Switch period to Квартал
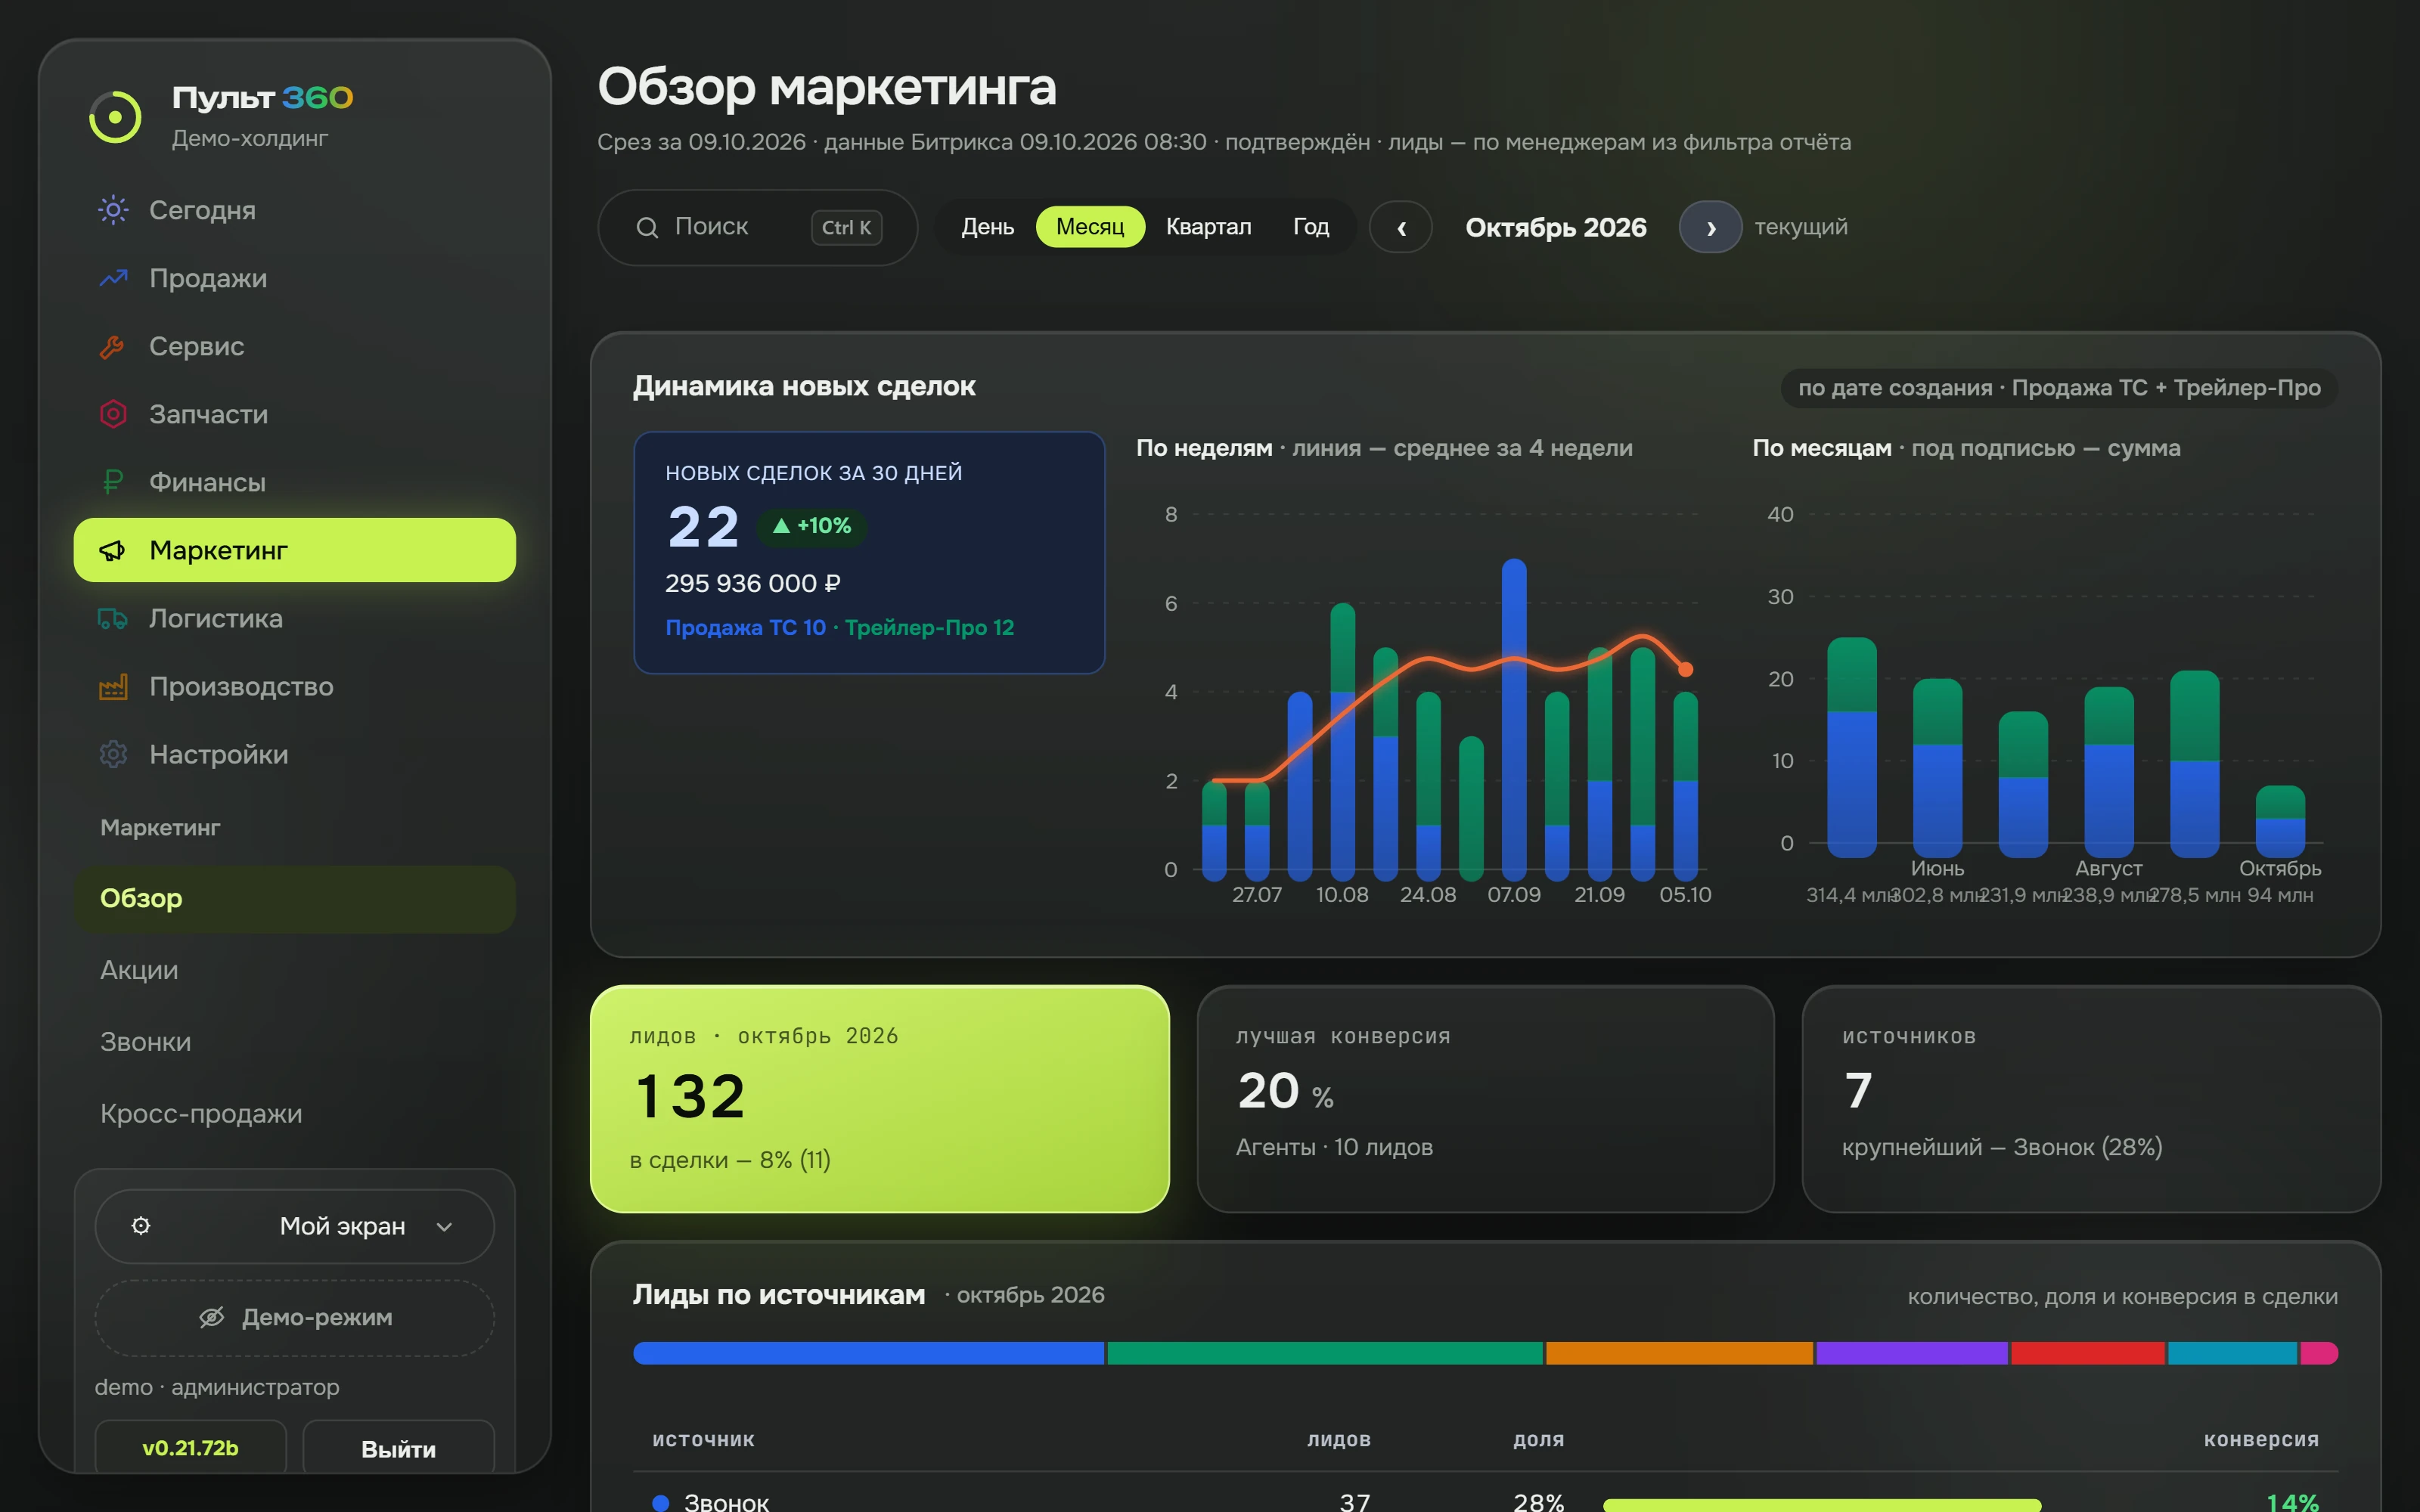2420x1512 pixels. [1208, 227]
